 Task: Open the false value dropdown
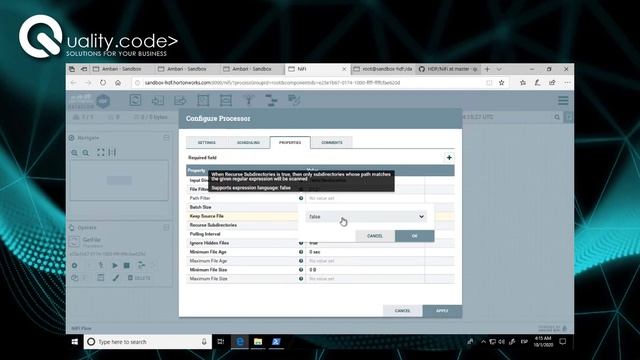(x=366, y=217)
